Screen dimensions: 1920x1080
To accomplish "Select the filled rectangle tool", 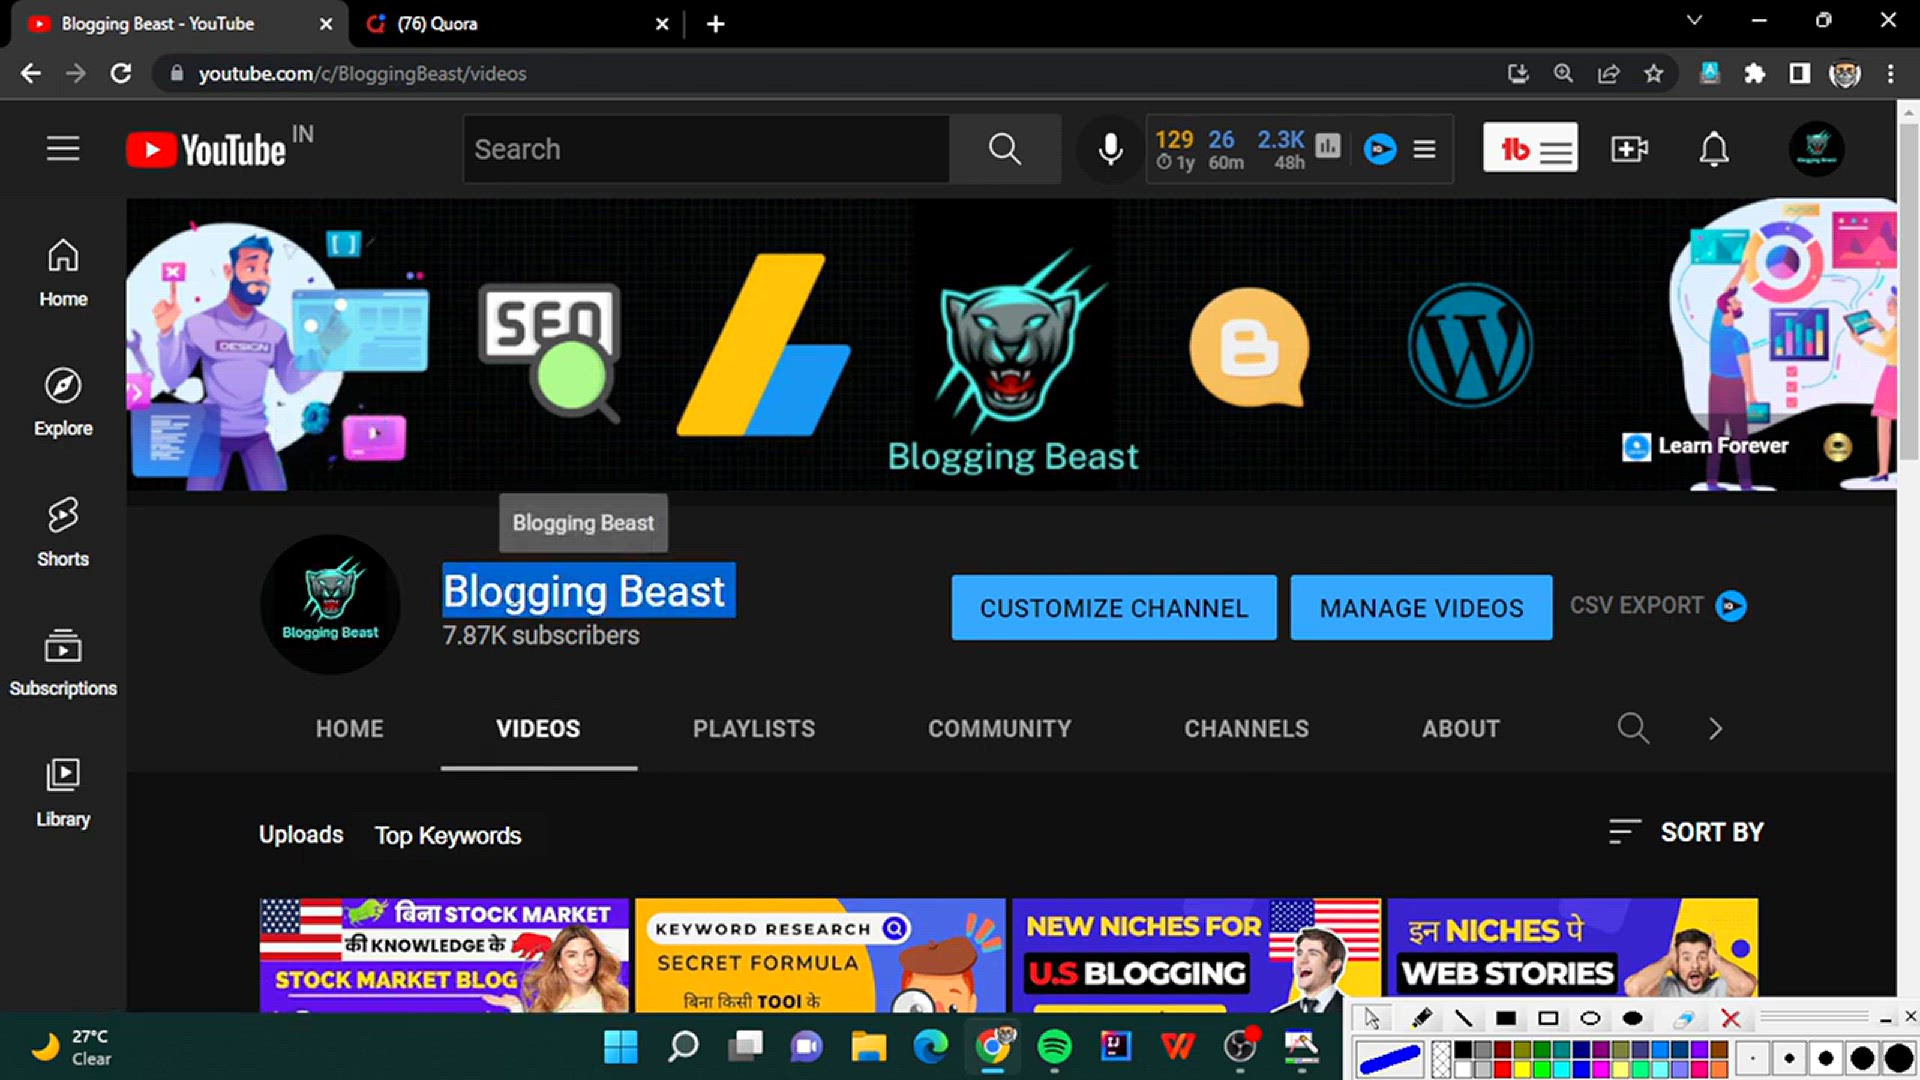I will pyautogui.click(x=1505, y=1018).
